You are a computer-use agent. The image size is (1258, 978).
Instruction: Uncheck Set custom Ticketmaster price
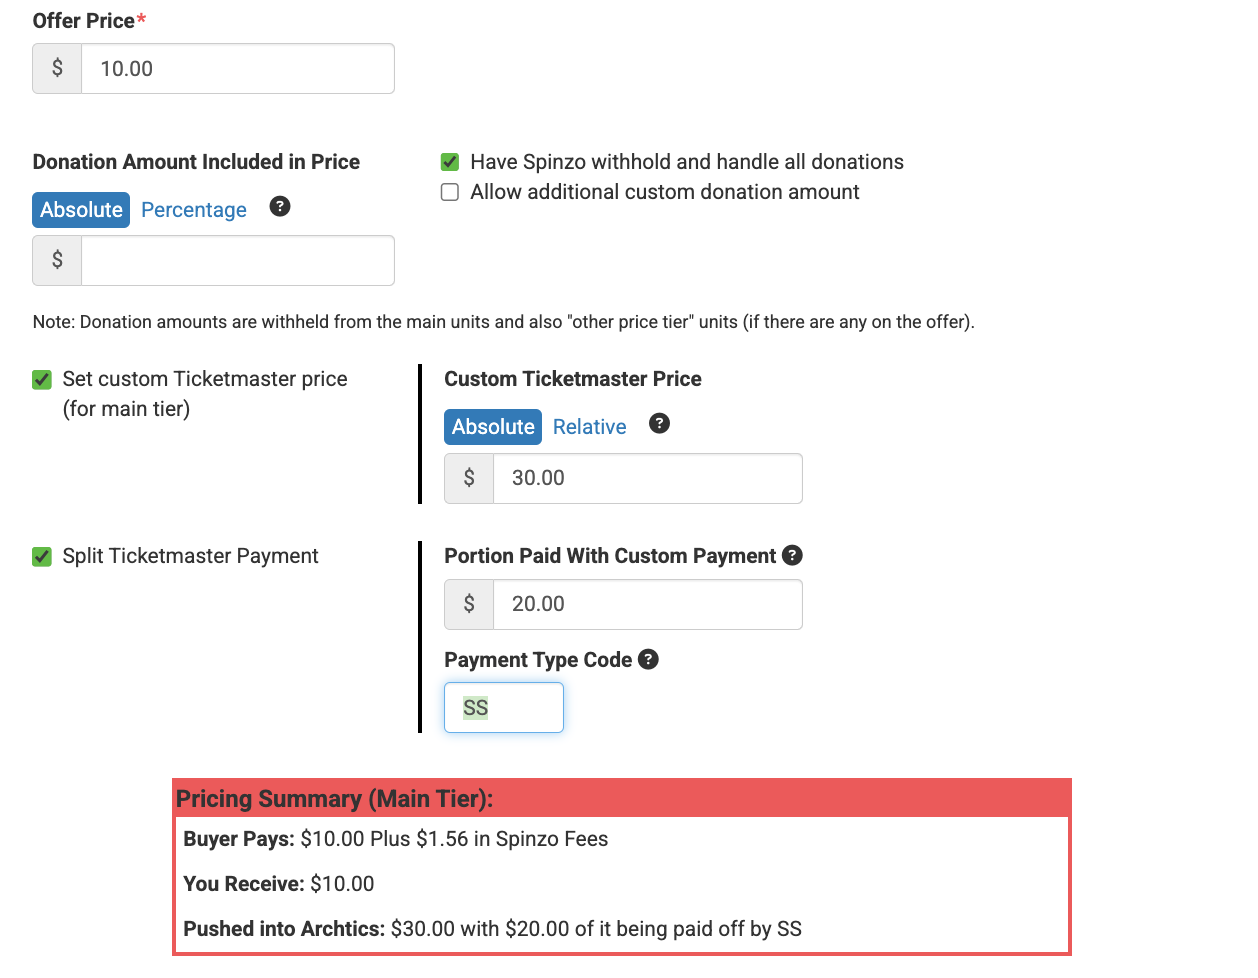(x=42, y=379)
